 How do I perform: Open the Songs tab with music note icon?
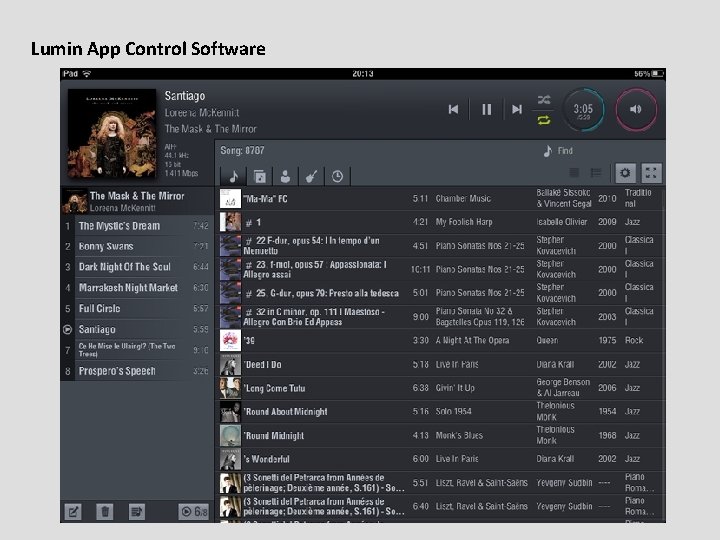coord(233,176)
